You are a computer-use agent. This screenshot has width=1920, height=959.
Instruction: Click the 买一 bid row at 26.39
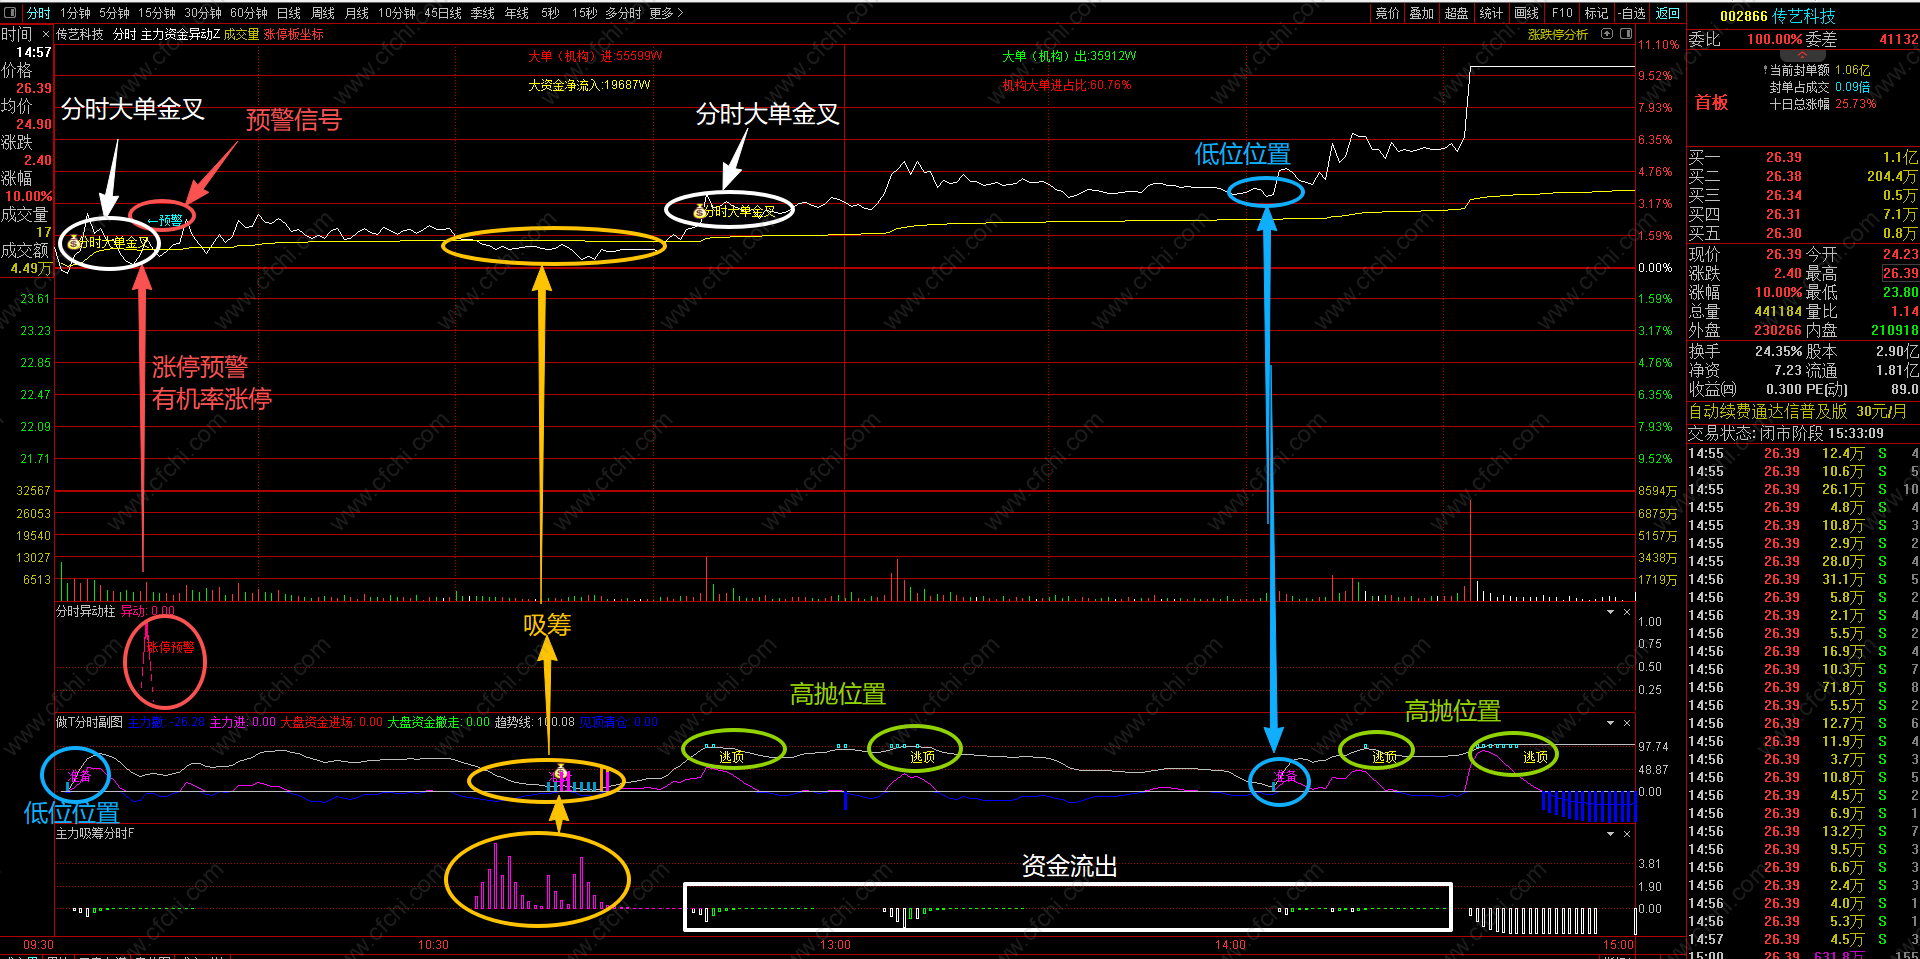pos(1802,157)
